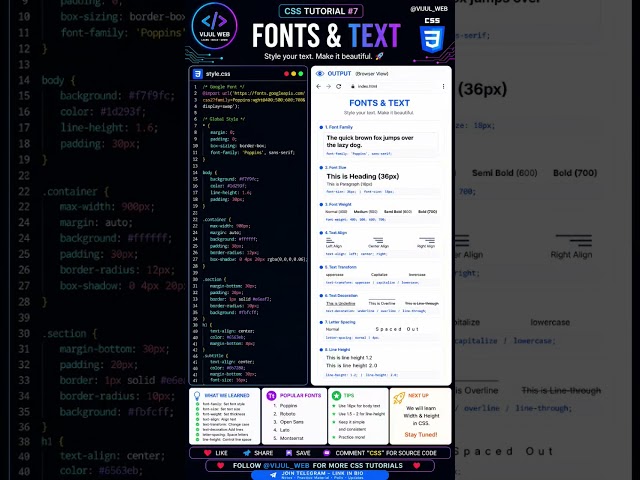Click 'Practice more!' in the Tips card
Screen dimensions: 640x480
pos(352,437)
